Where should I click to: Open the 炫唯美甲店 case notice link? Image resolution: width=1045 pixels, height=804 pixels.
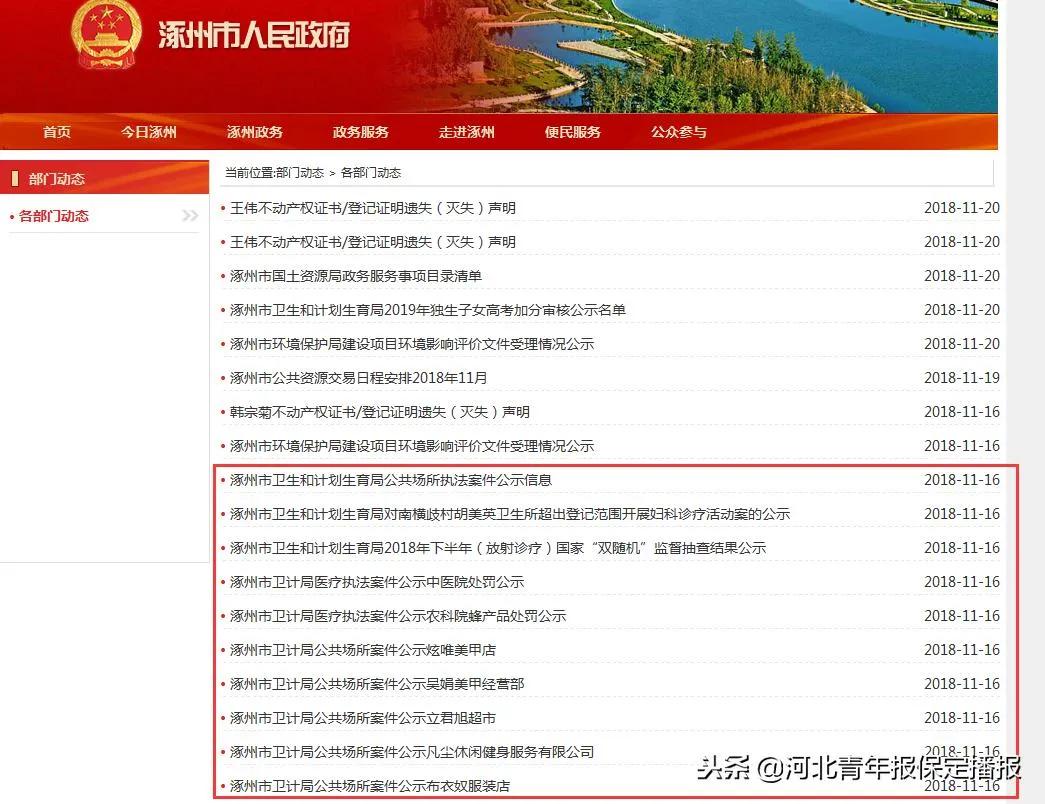click(x=363, y=650)
